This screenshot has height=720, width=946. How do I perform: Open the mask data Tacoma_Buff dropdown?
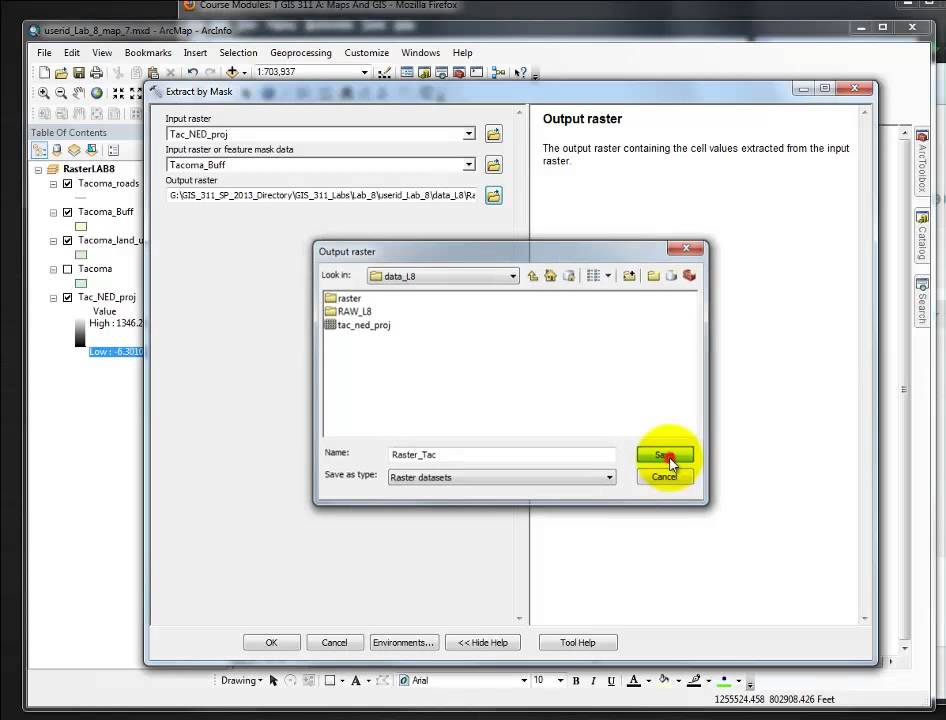click(469, 165)
